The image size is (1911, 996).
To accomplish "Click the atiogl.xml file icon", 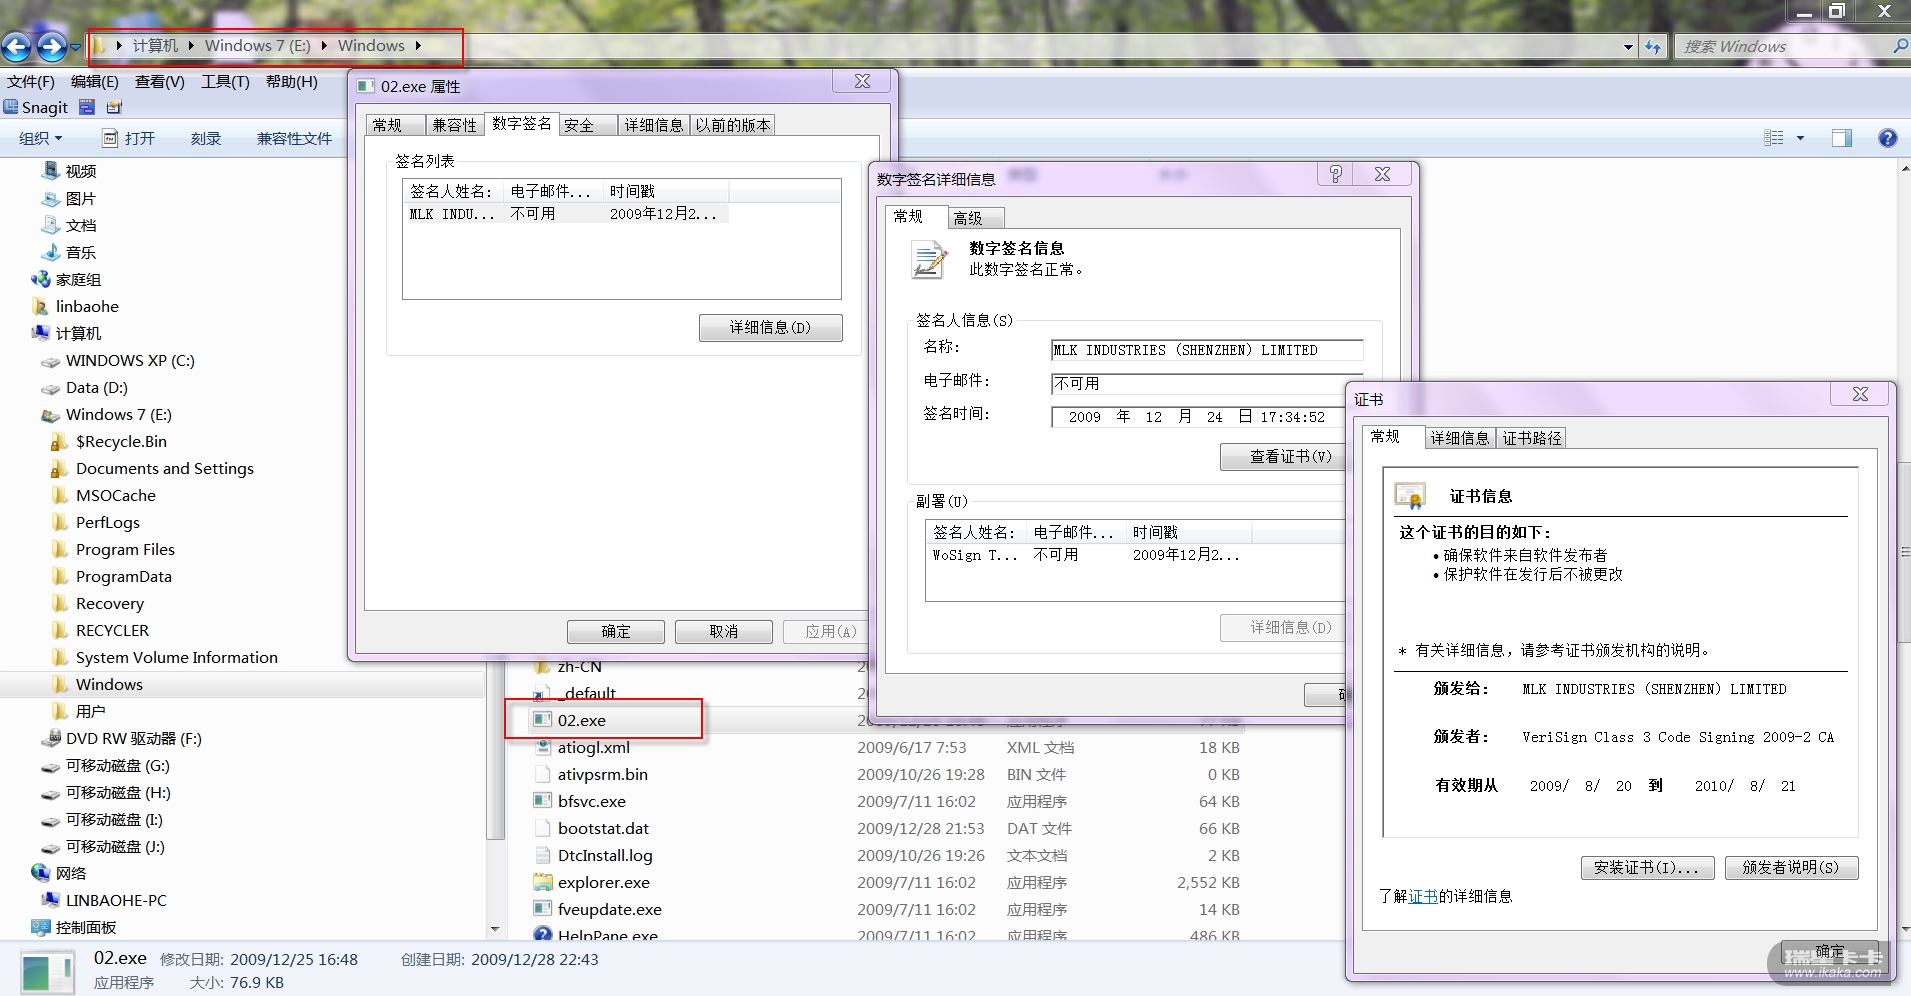I will coord(543,747).
